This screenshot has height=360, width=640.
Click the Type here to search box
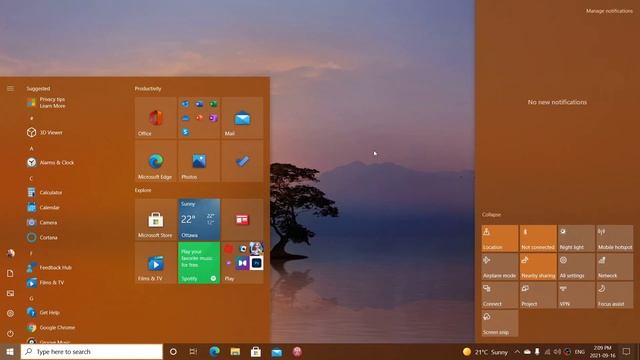click(92, 352)
